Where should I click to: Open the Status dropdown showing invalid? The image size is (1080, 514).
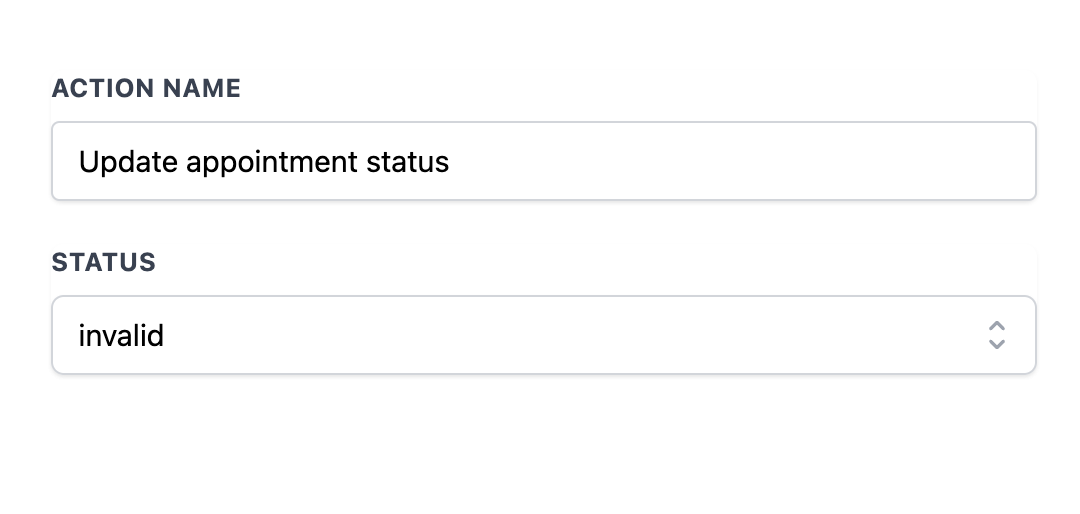tap(543, 335)
